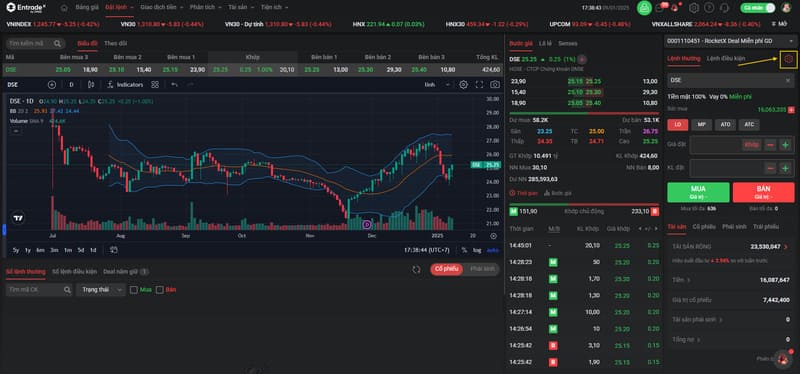Image resolution: width=800 pixels, height=374 pixels.
Task: Select ATC order type
Action: 749,124
